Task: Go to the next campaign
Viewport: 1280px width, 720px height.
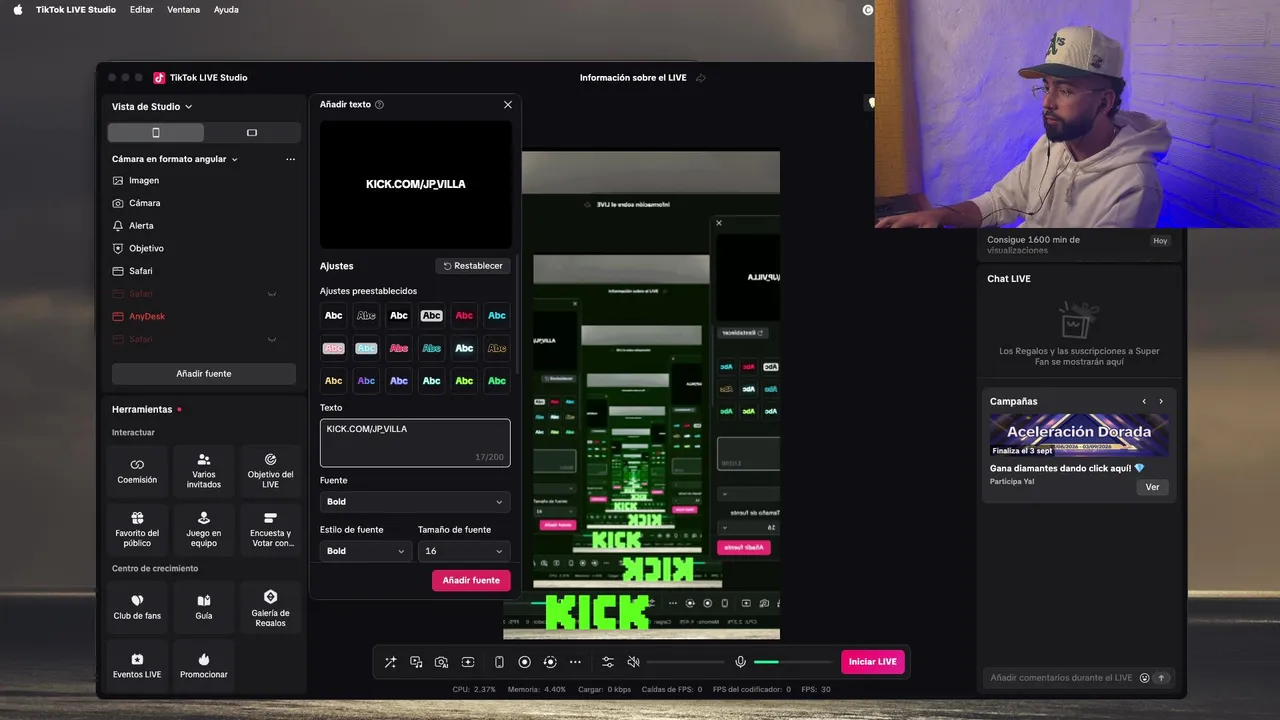Action: (1161, 402)
